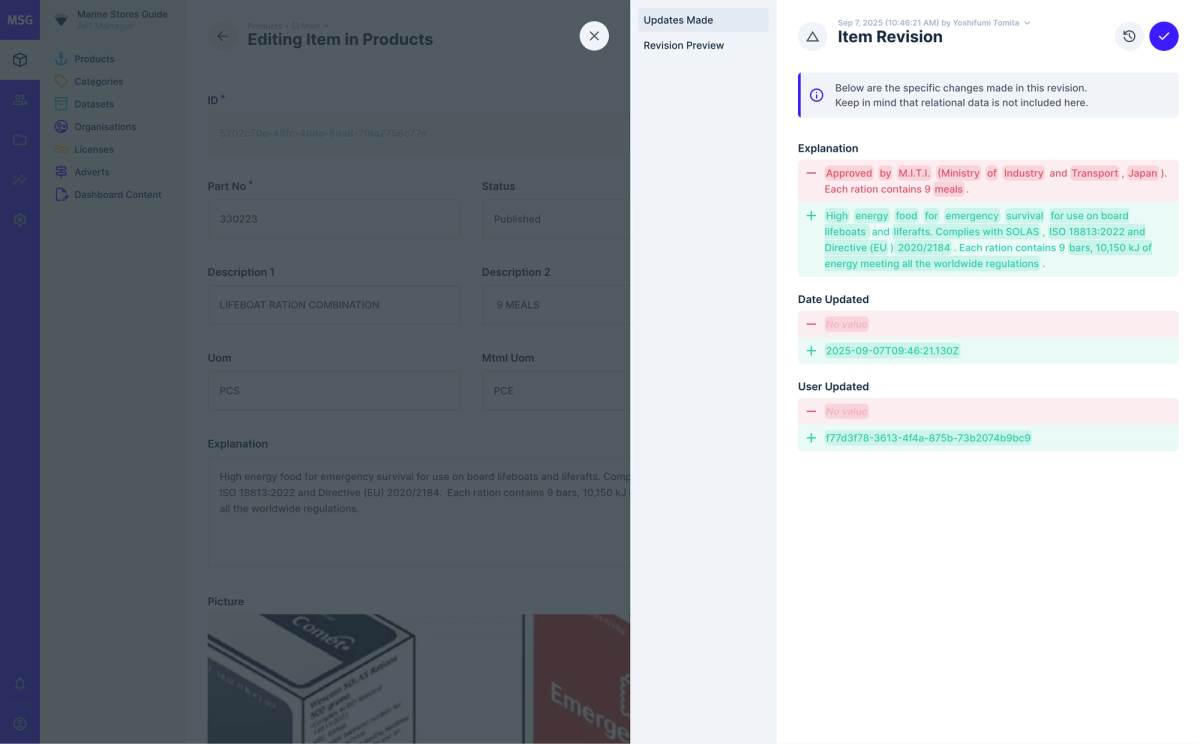Viewport: 1200px width, 744px height.
Task: Click the MSG logo in module bar
Action: 20,20
